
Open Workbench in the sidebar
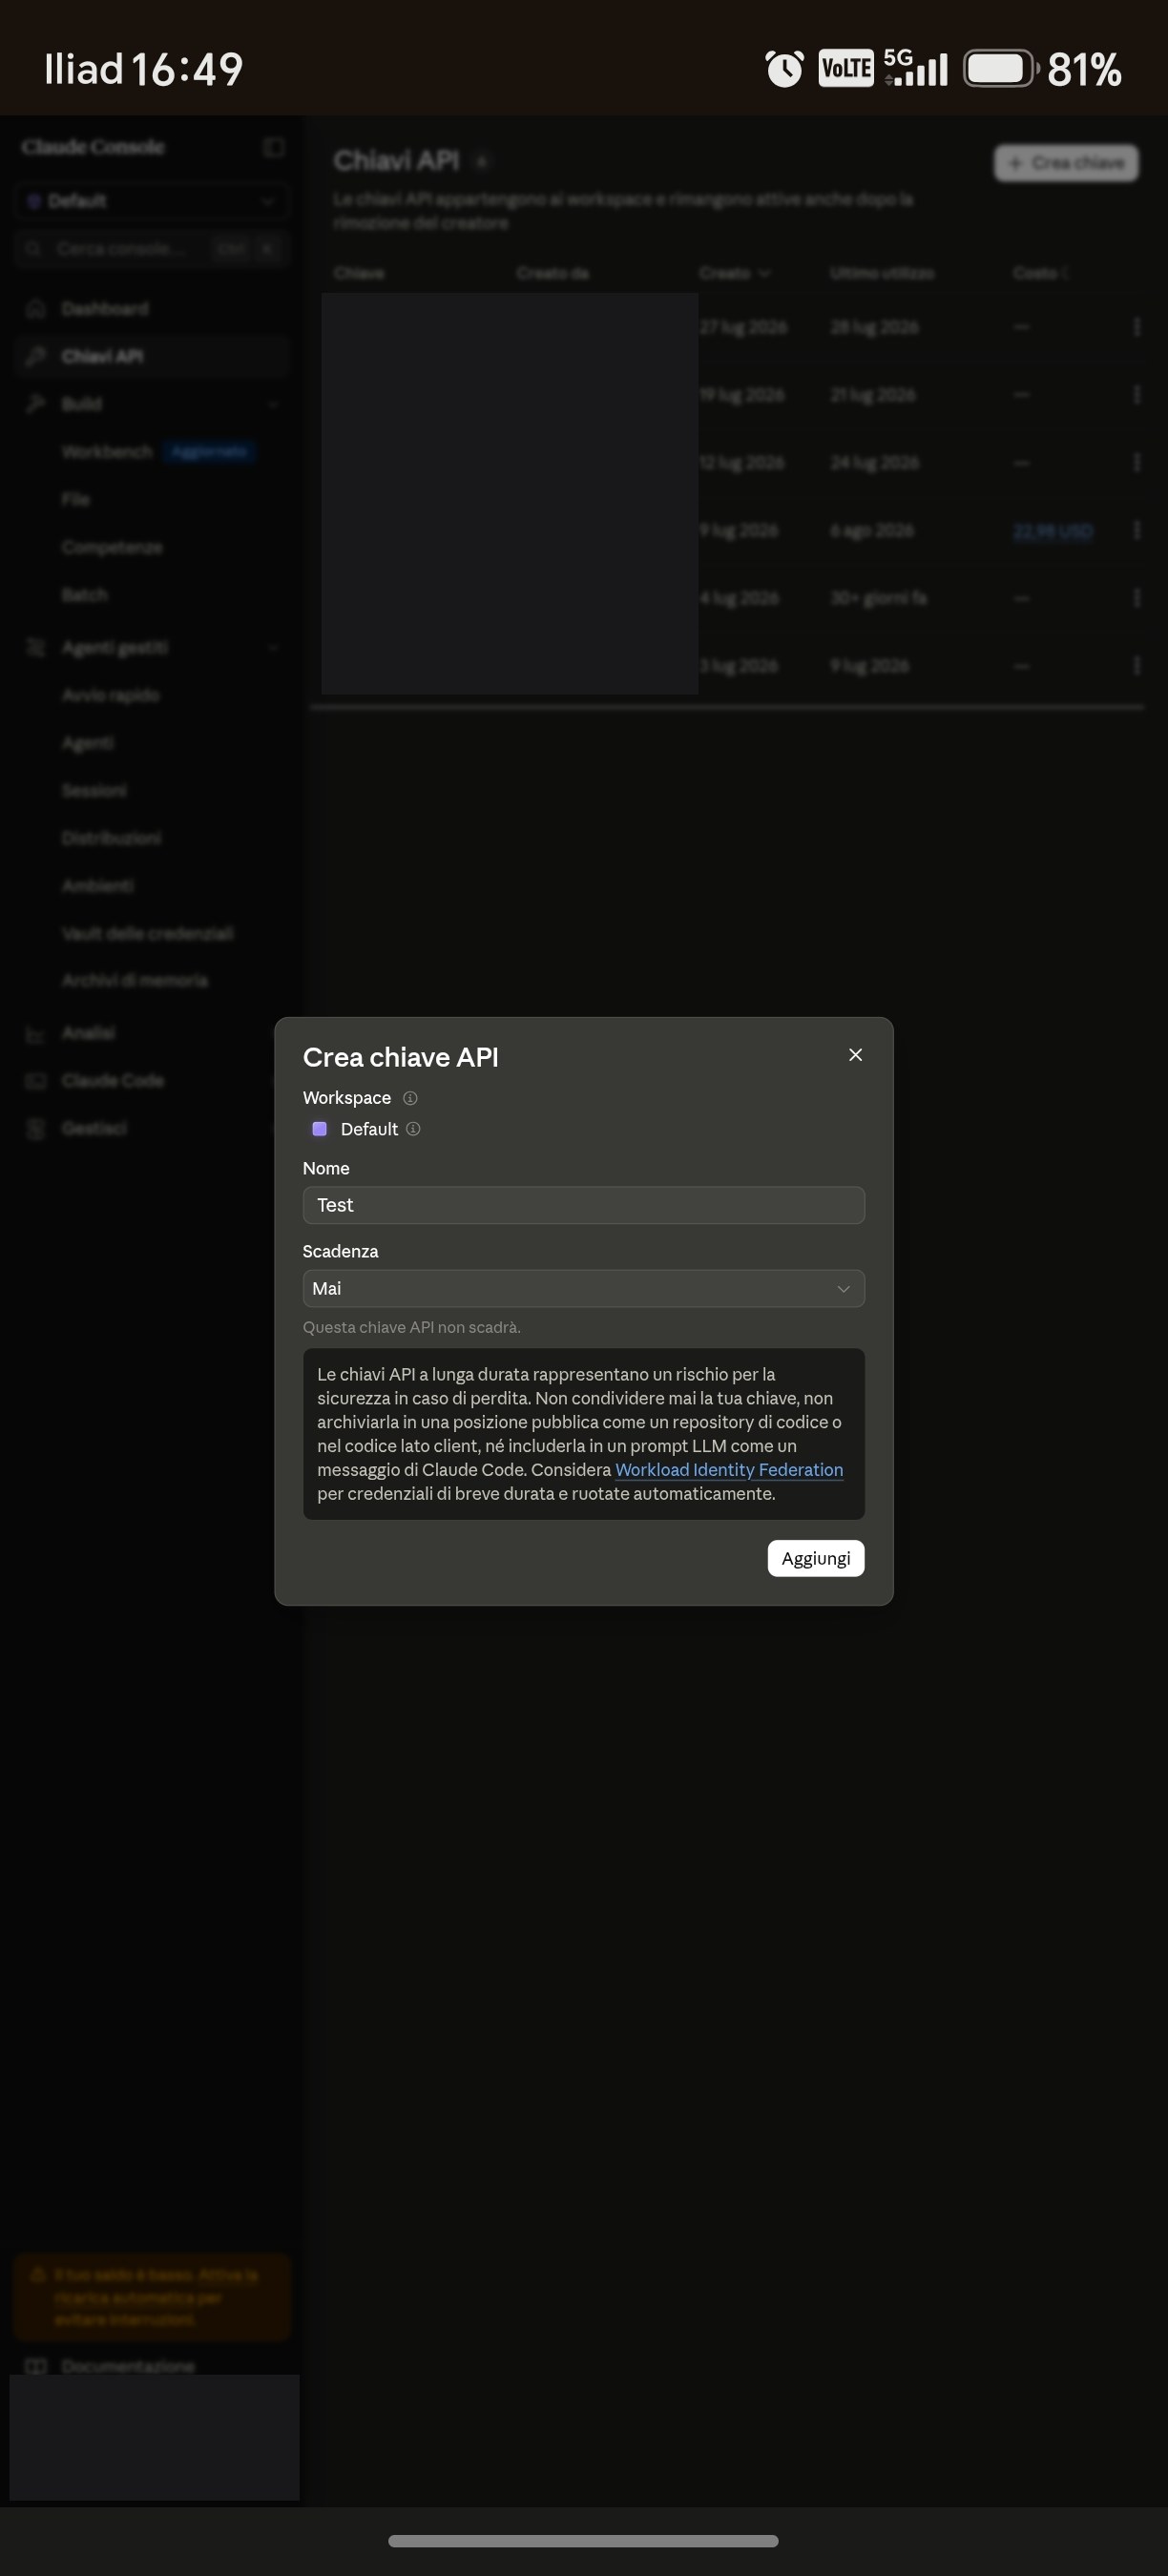(x=107, y=452)
